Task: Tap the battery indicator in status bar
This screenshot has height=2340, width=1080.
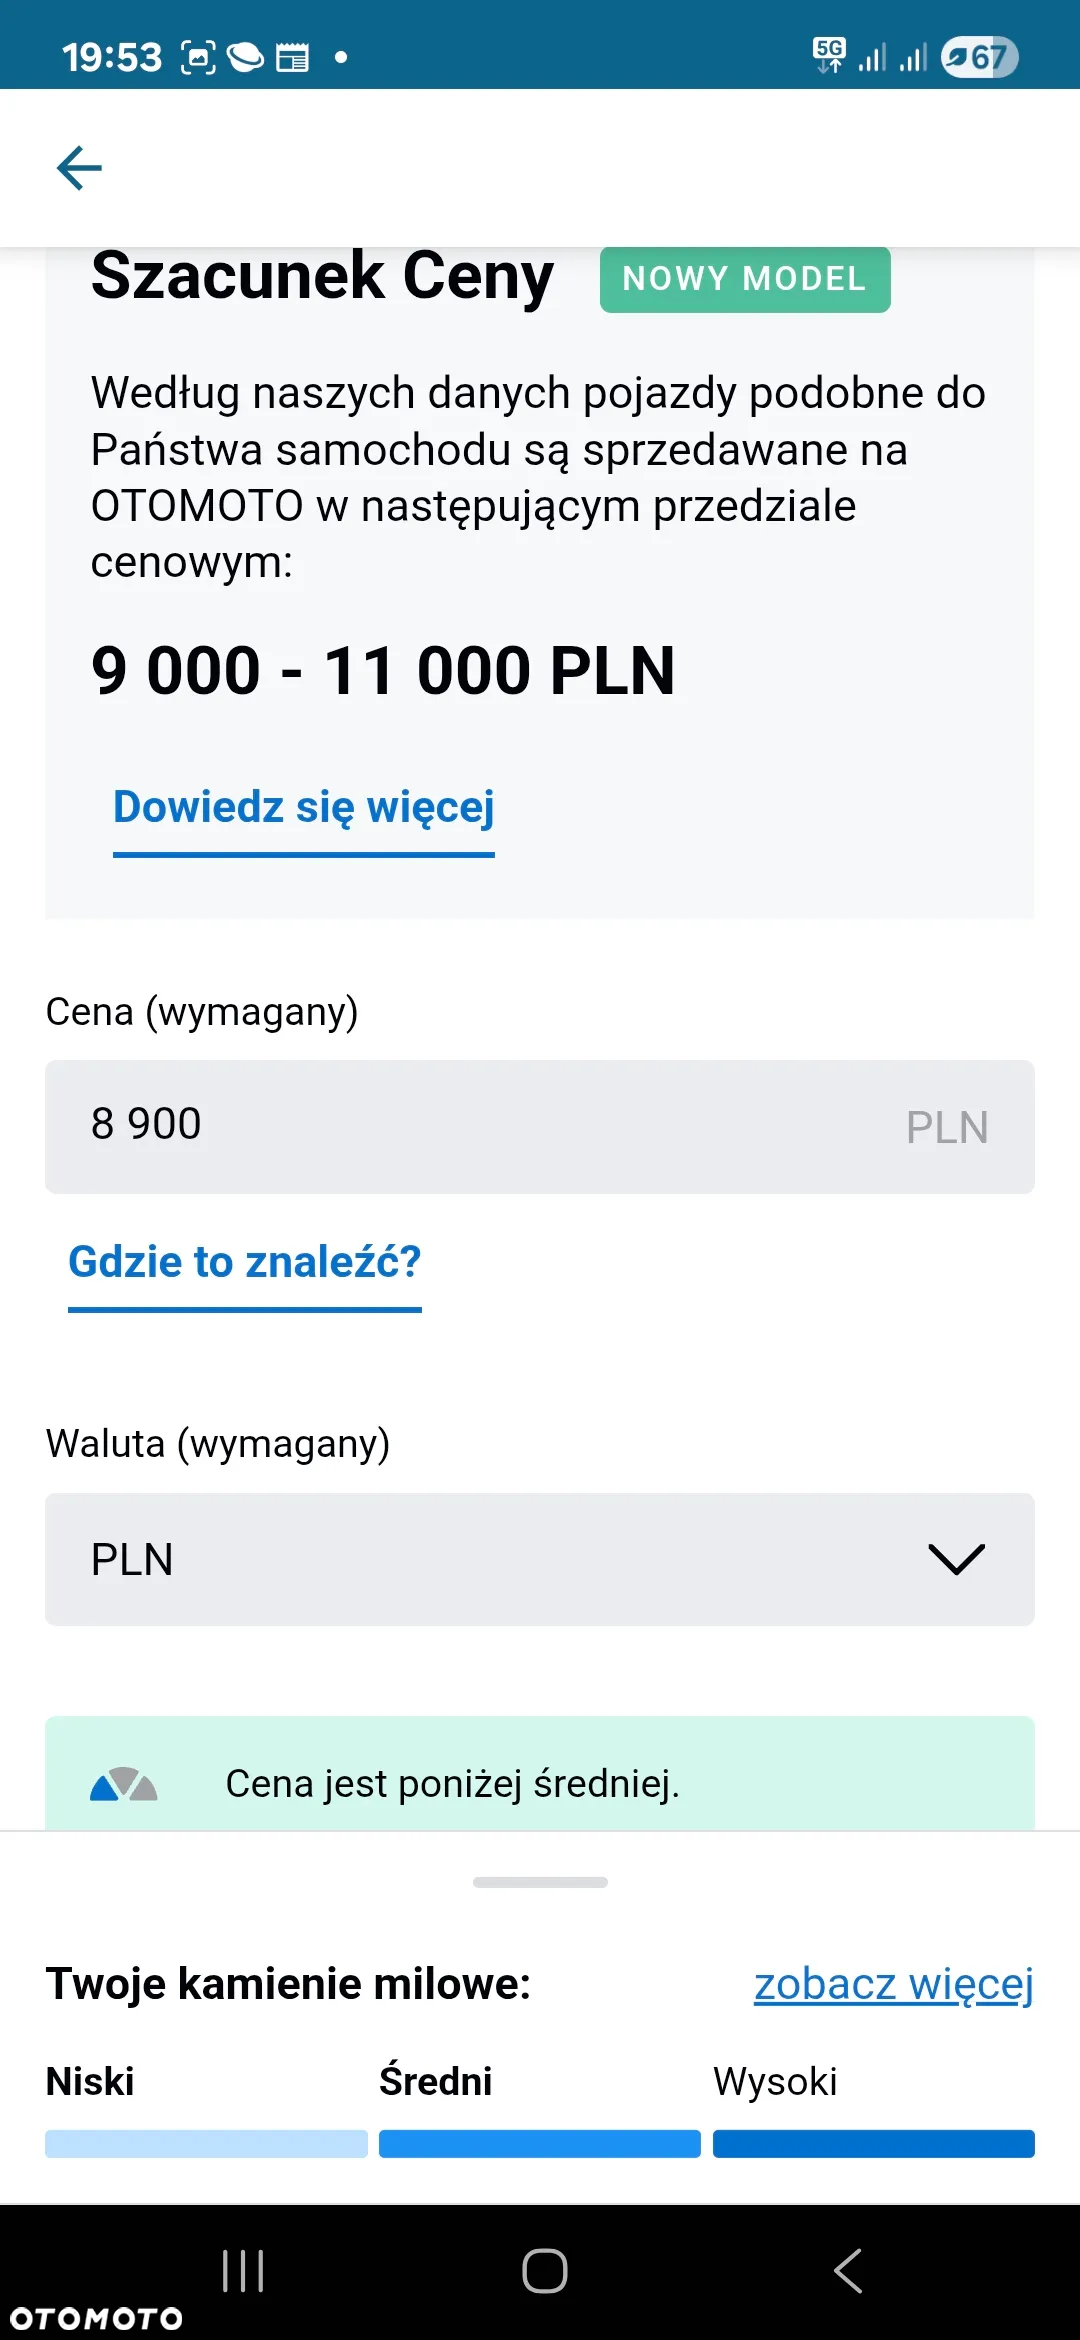Action: click(979, 57)
